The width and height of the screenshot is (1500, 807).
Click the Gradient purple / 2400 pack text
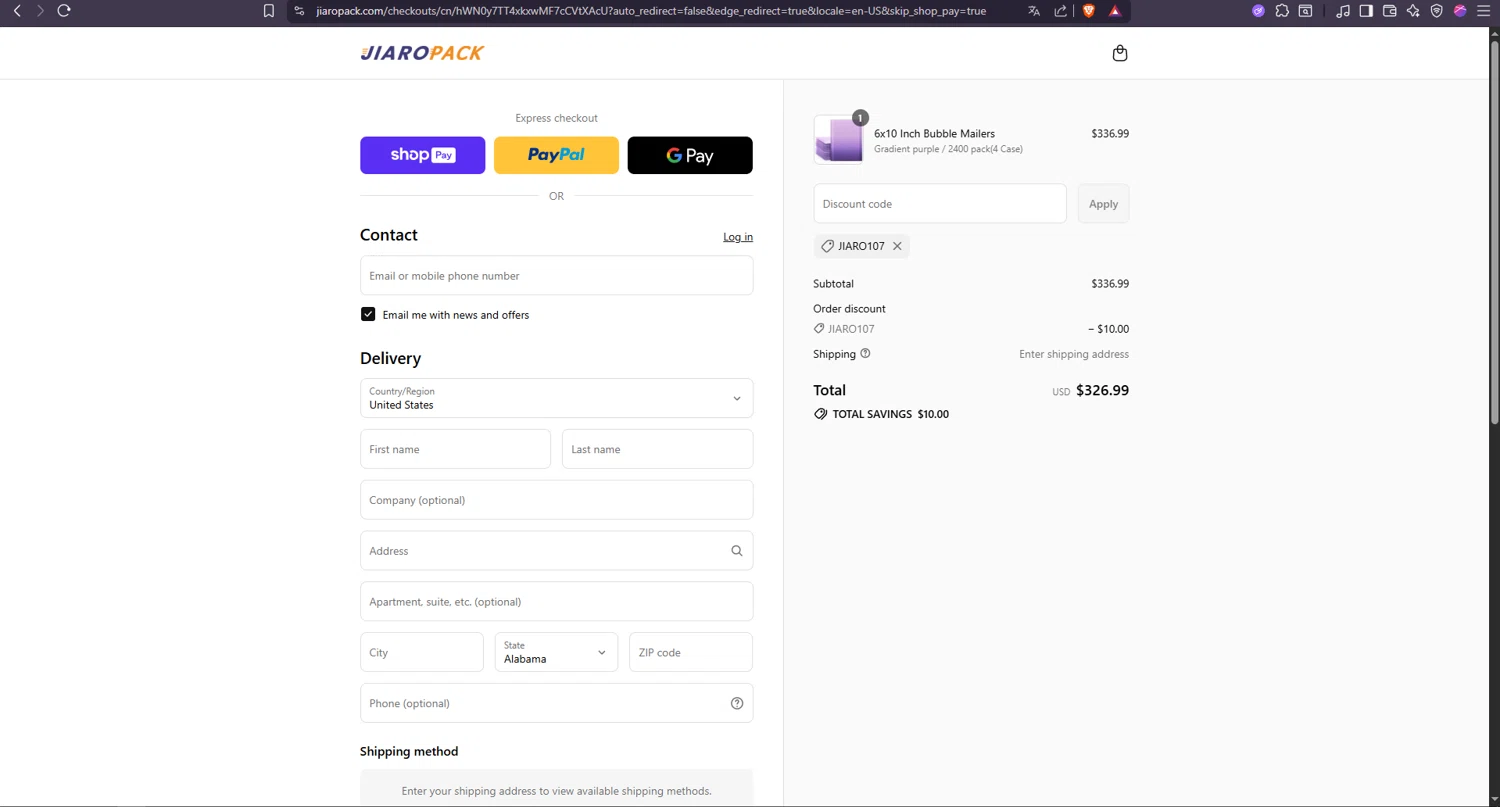pyautogui.click(x=948, y=149)
